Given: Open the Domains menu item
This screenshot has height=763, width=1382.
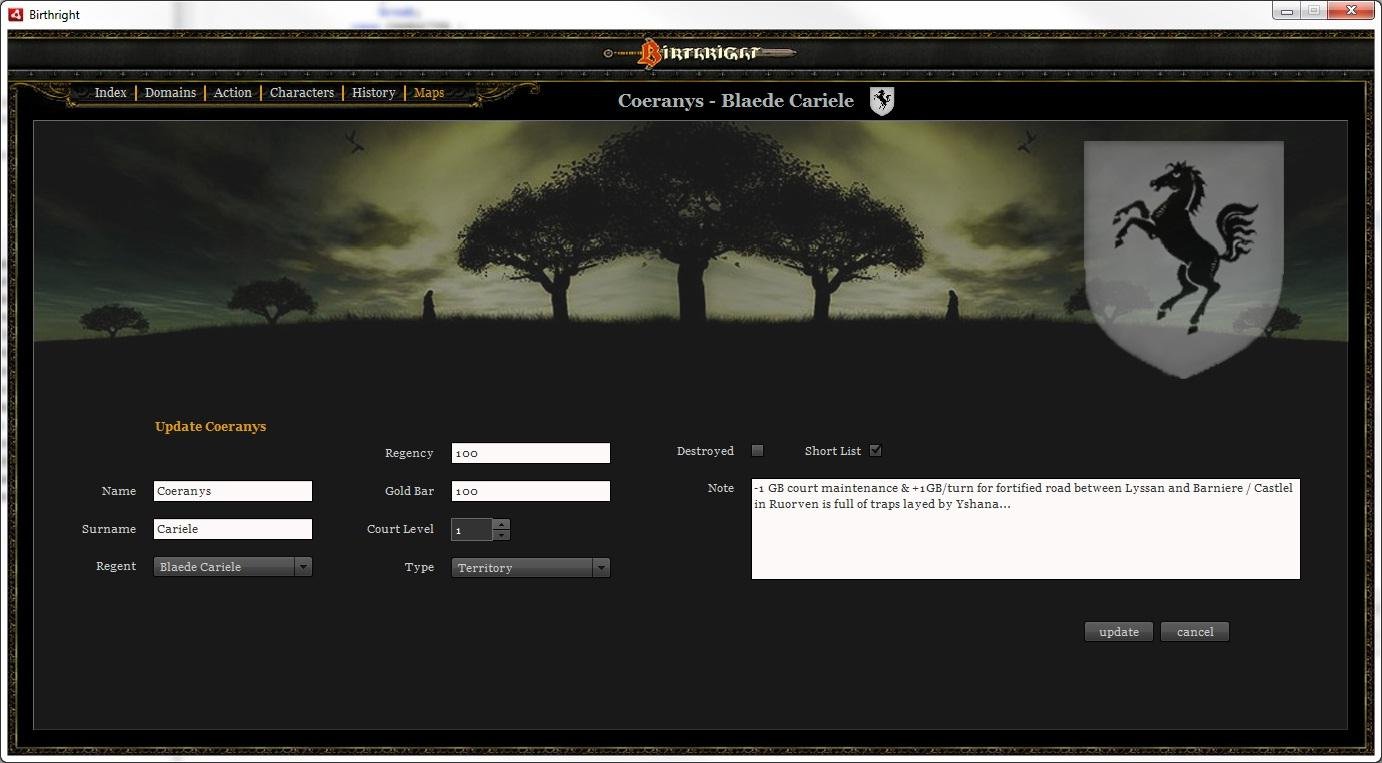Looking at the screenshot, I should coord(170,92).
